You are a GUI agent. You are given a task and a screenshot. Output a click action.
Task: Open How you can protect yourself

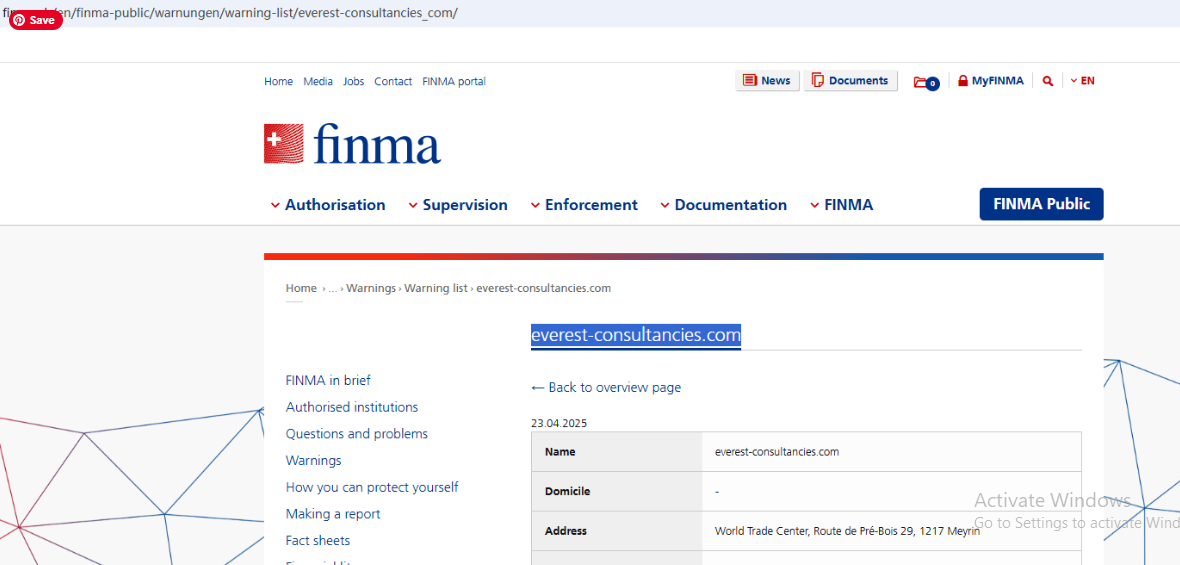click(x=372, y=488)
